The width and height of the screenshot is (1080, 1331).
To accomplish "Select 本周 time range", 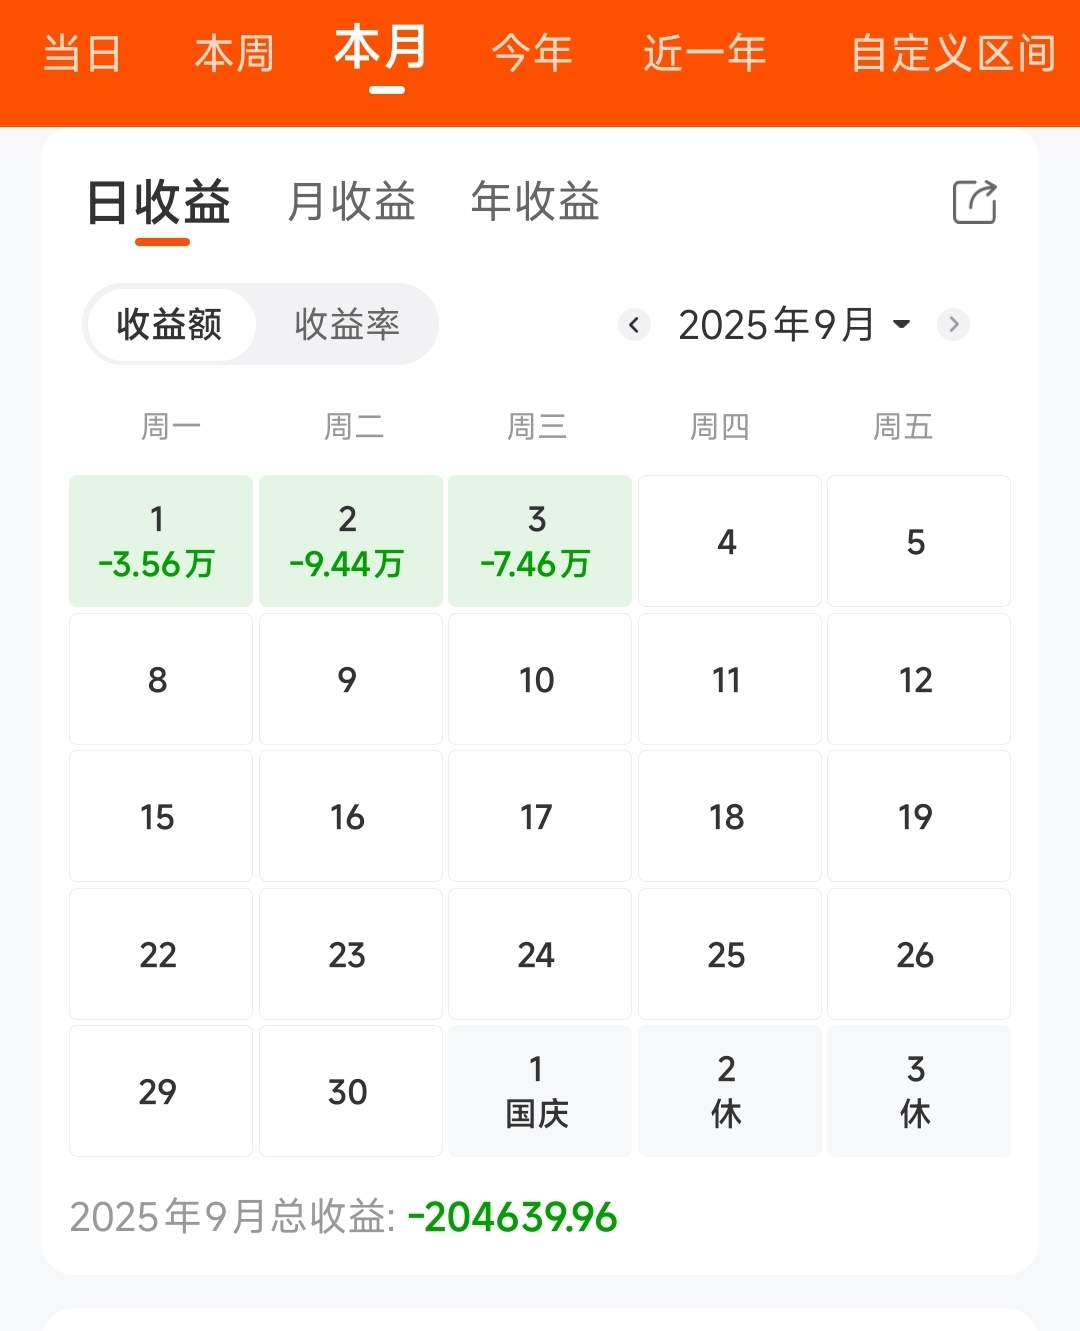I will (x=234, y=53).
